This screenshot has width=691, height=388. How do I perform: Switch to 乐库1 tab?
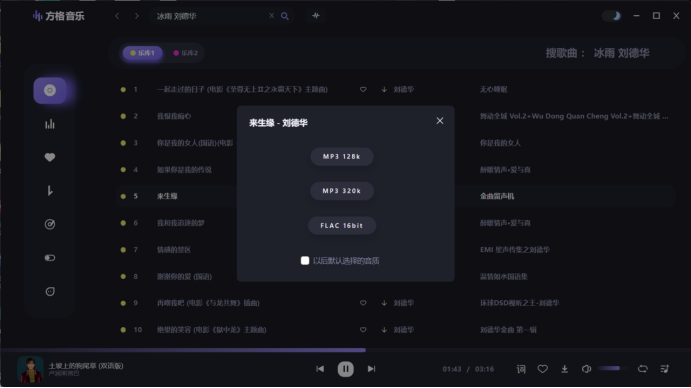click(142, 53)
